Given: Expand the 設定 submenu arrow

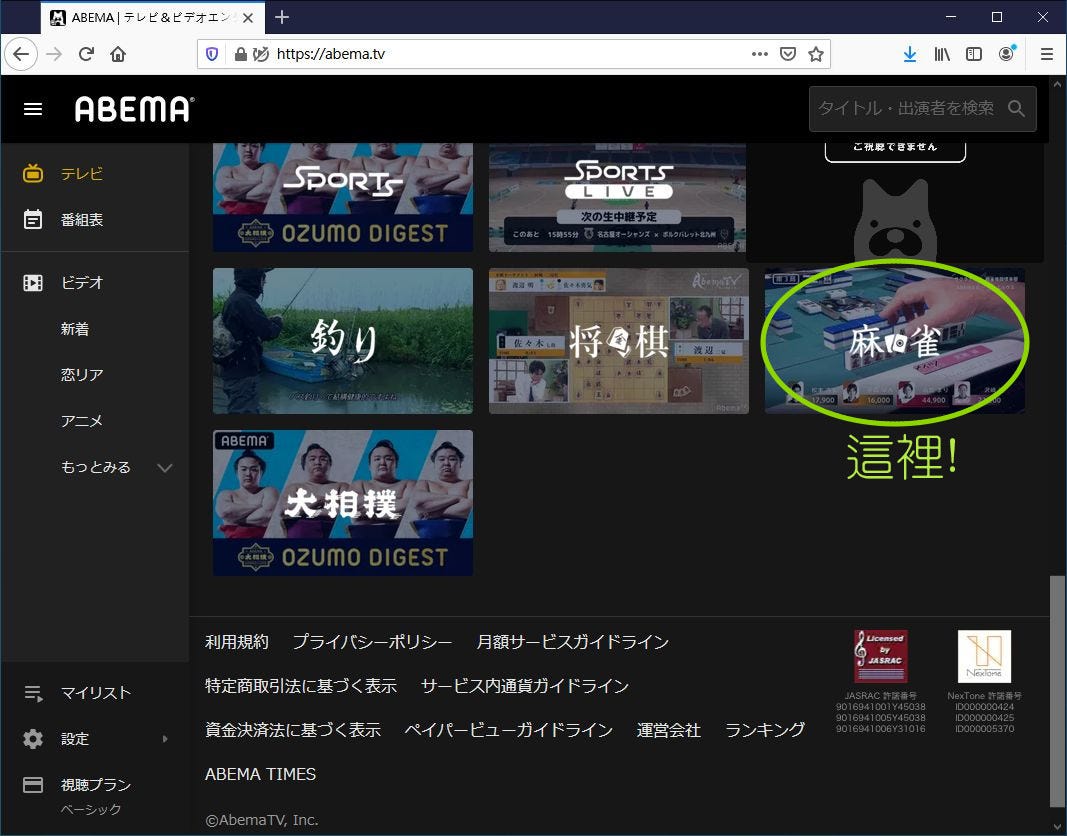Looking at the screenshot, I should coord(165,739).
